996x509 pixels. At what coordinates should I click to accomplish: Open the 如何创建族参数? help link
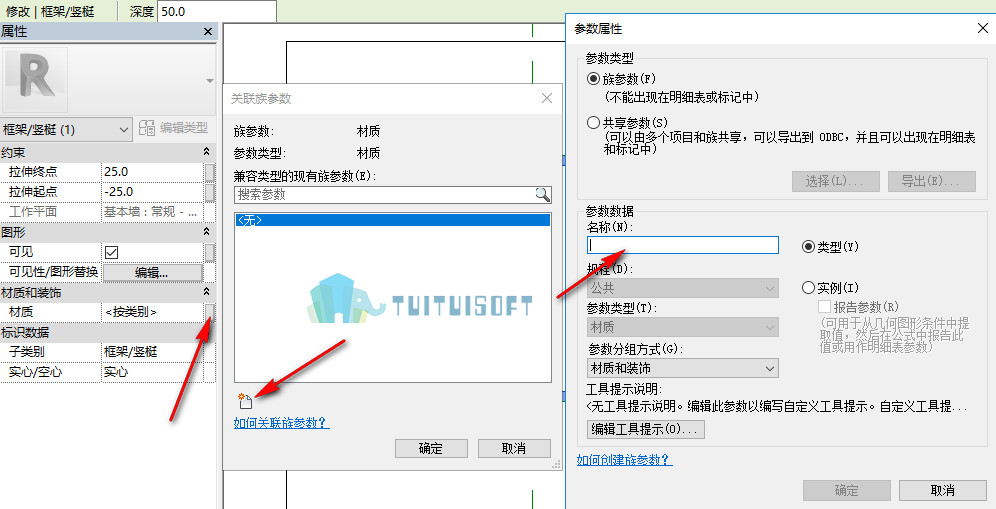point(624,459)
